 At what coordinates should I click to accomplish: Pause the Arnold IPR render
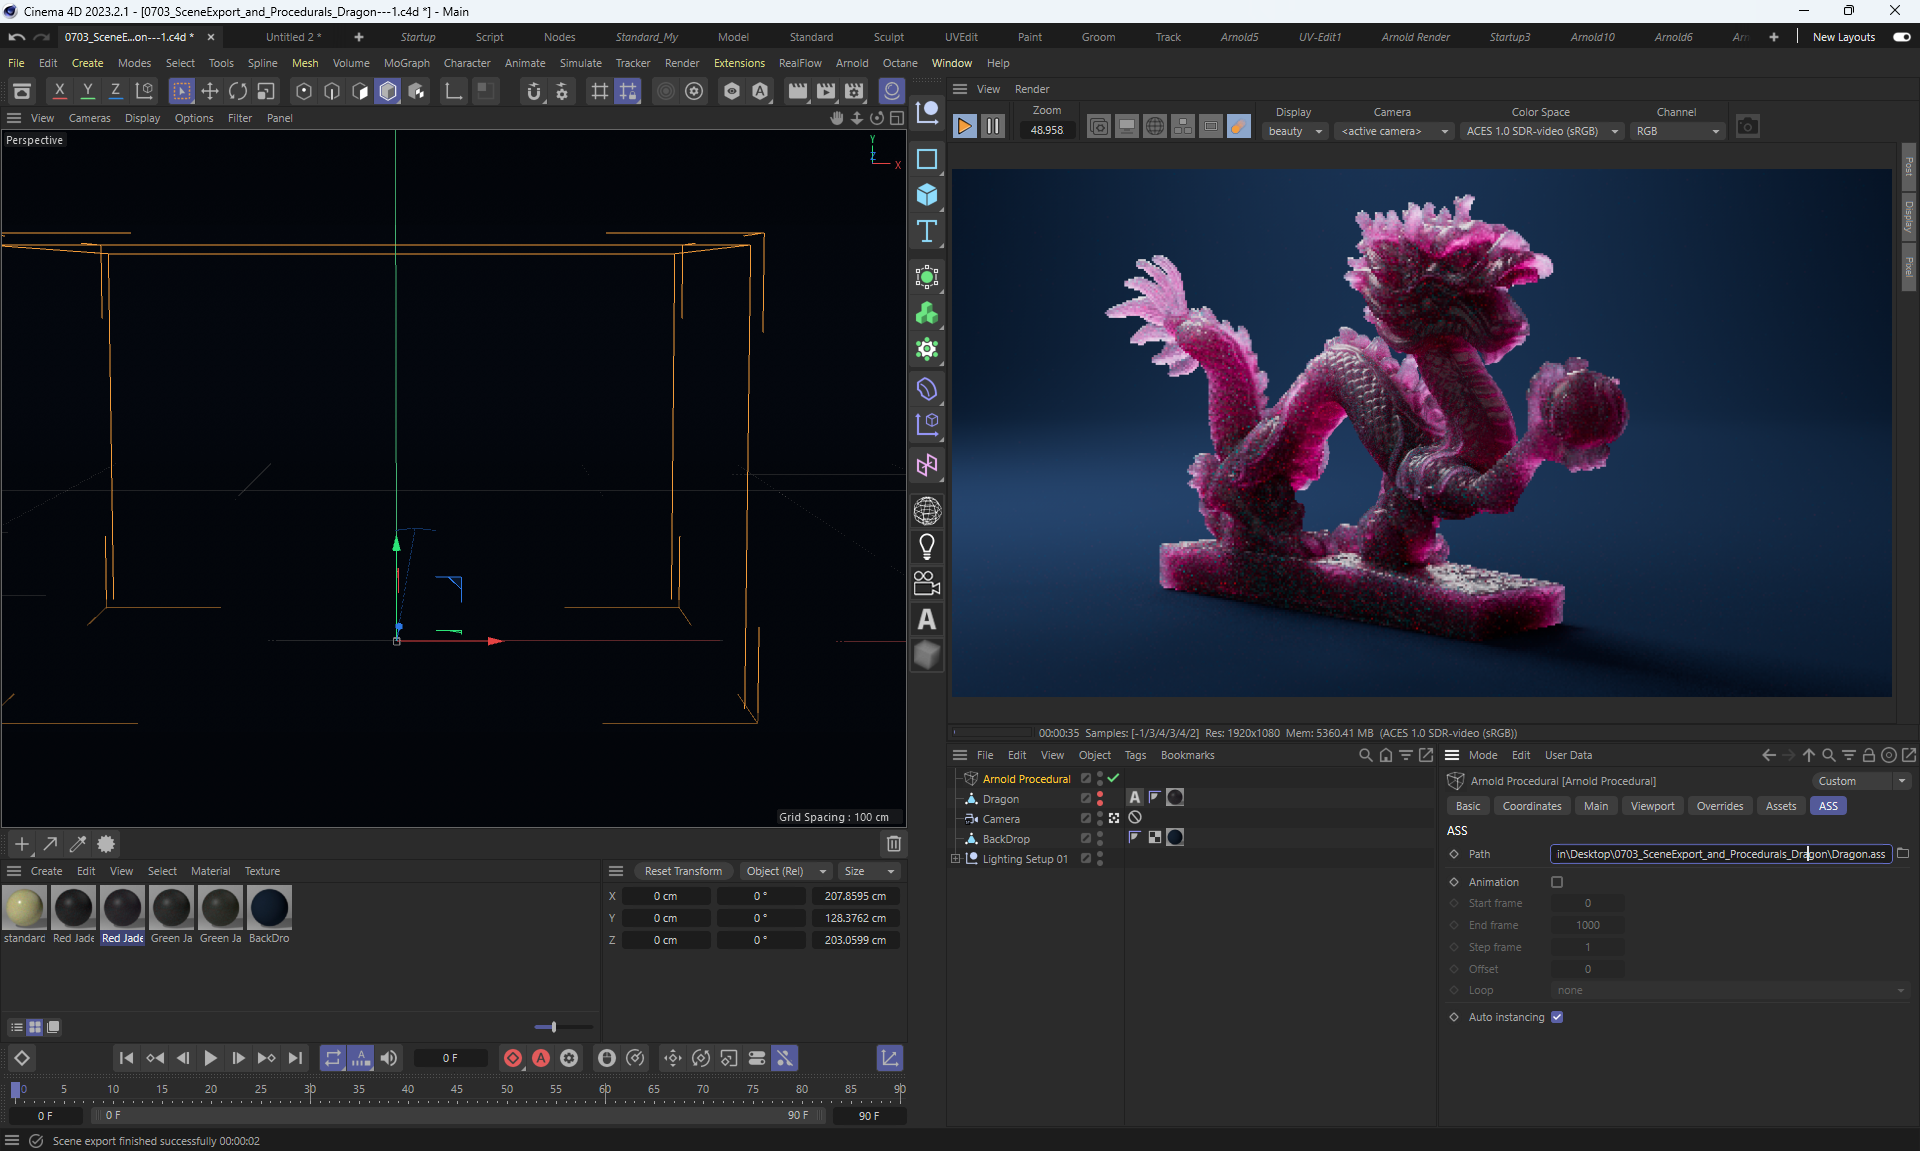[992, 127]
